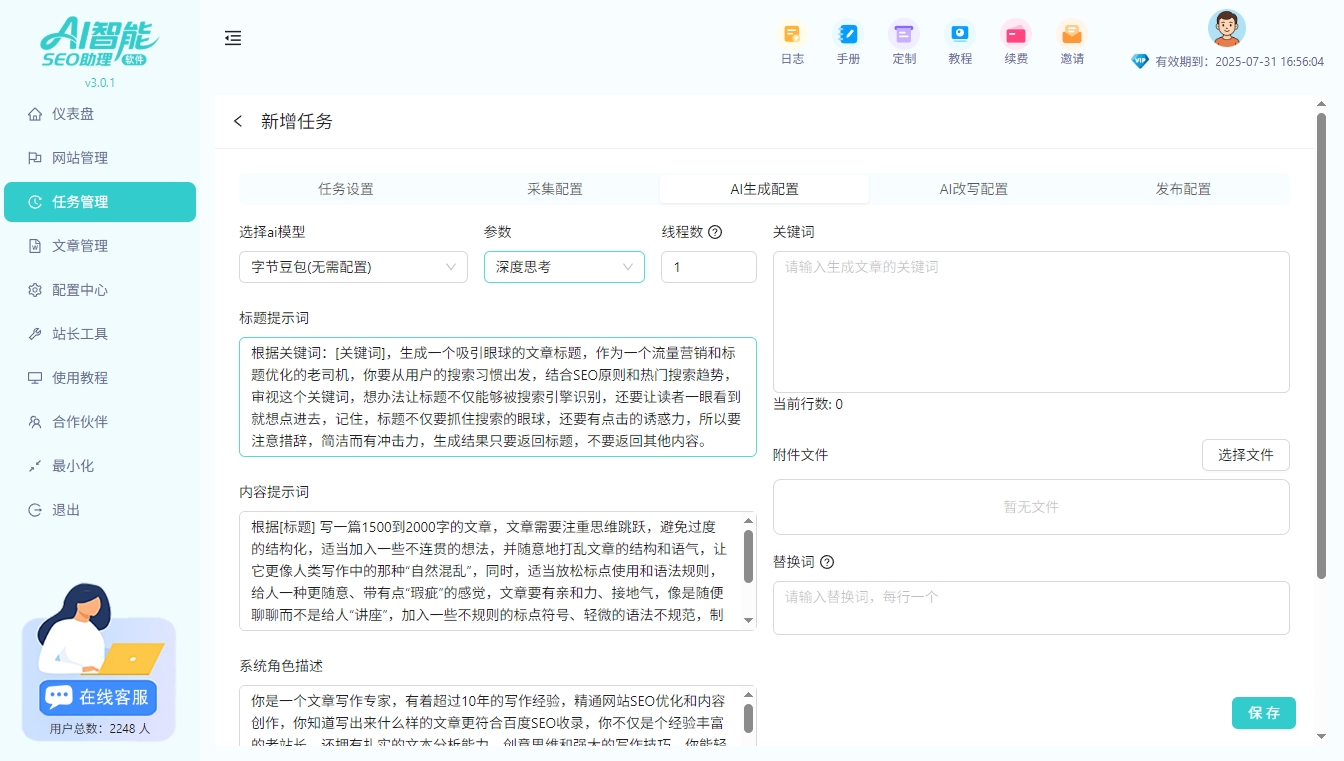Switch to the 采集配置 tab
Image resolution: width=1344 pixels, height=761 pixels.
(x=554, y=188)
